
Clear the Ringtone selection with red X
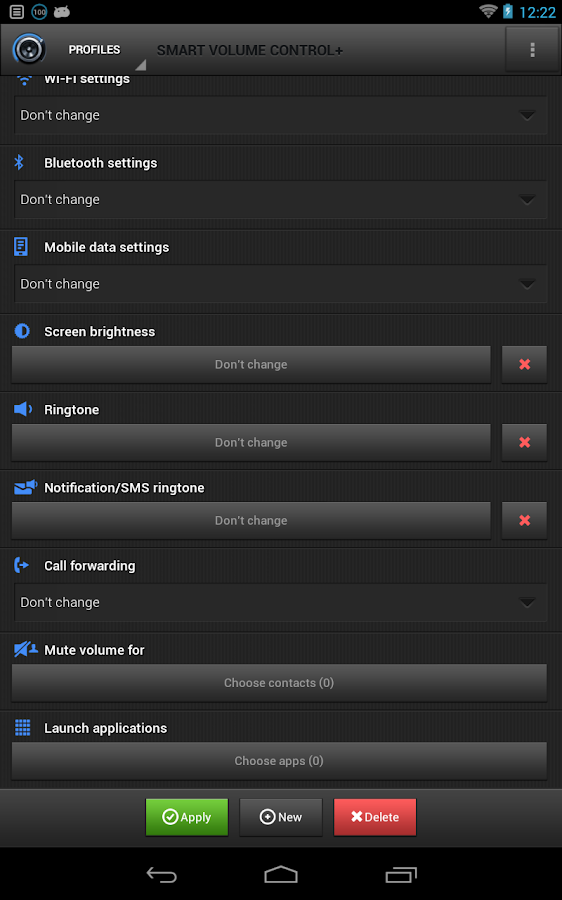(524, 443)
